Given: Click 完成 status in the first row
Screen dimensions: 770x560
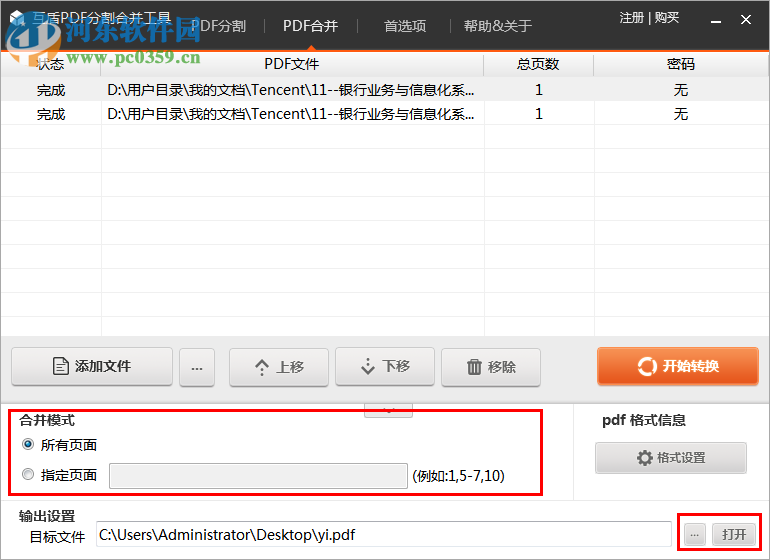Looking at the screenshot, I should [x=51, y=90].
